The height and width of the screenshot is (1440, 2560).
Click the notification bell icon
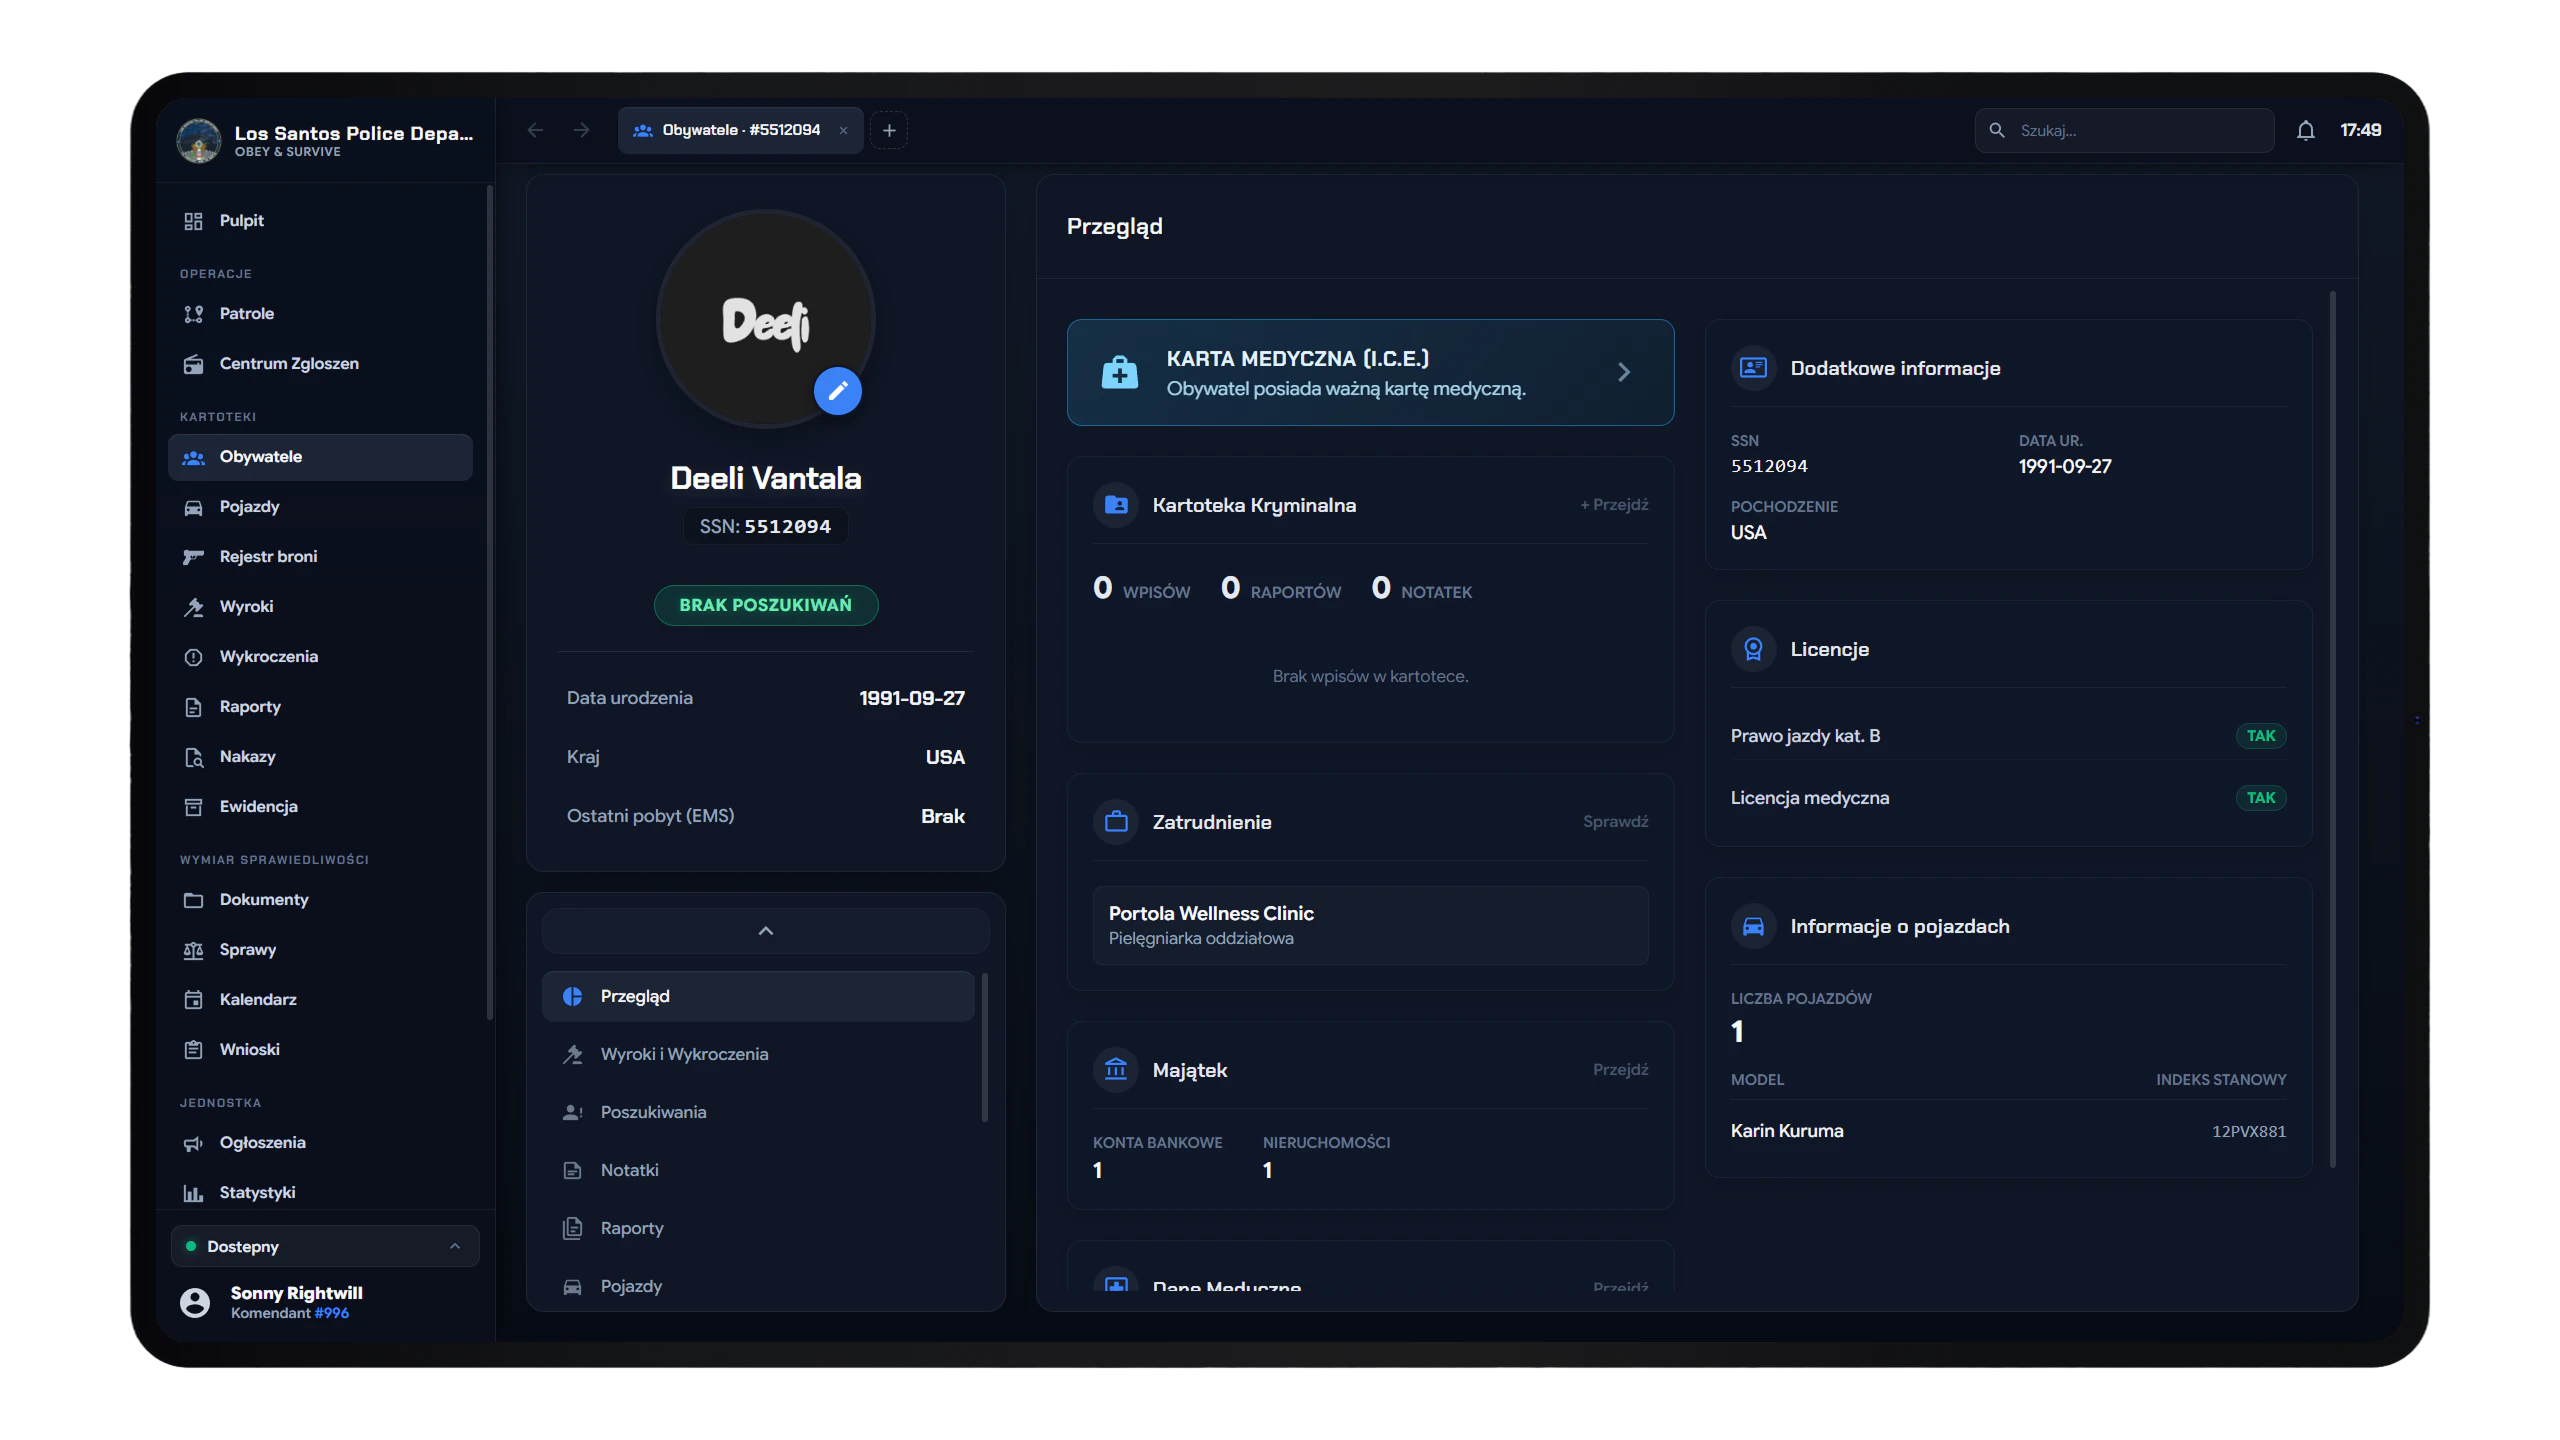[x=2305, y=131]
